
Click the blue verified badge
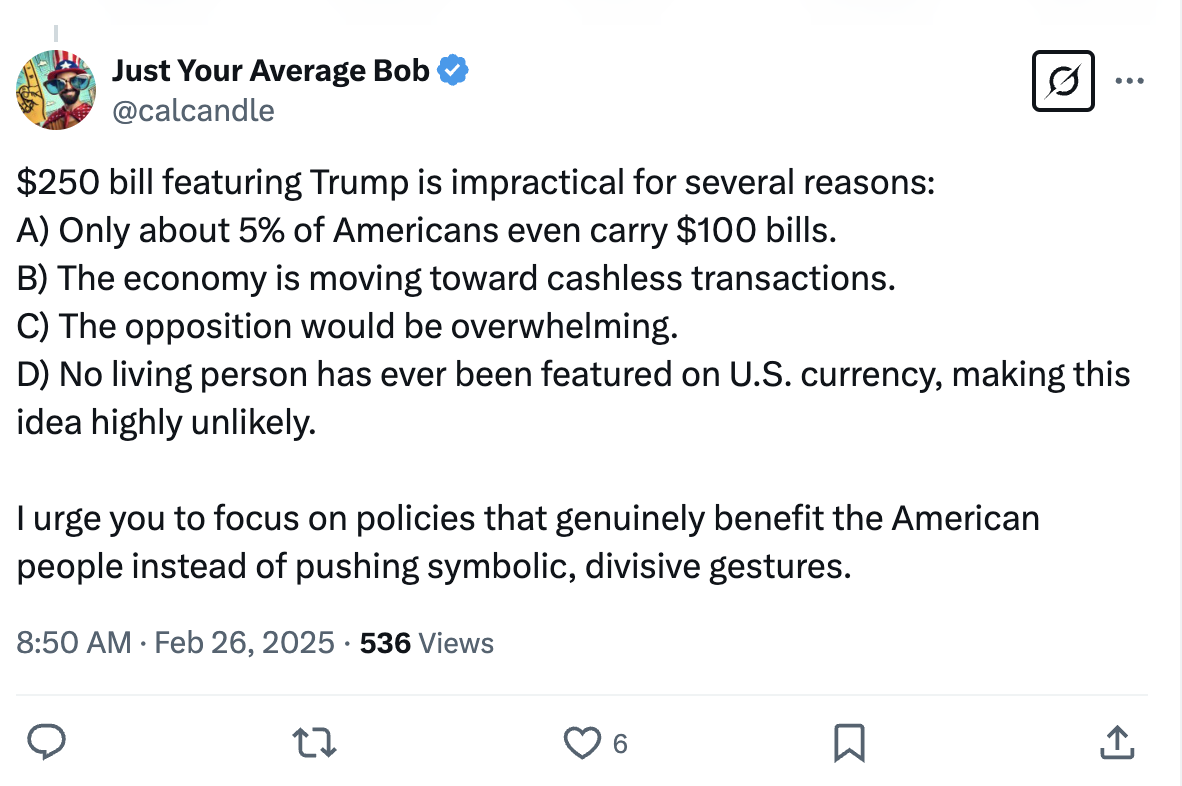point(452,69)
